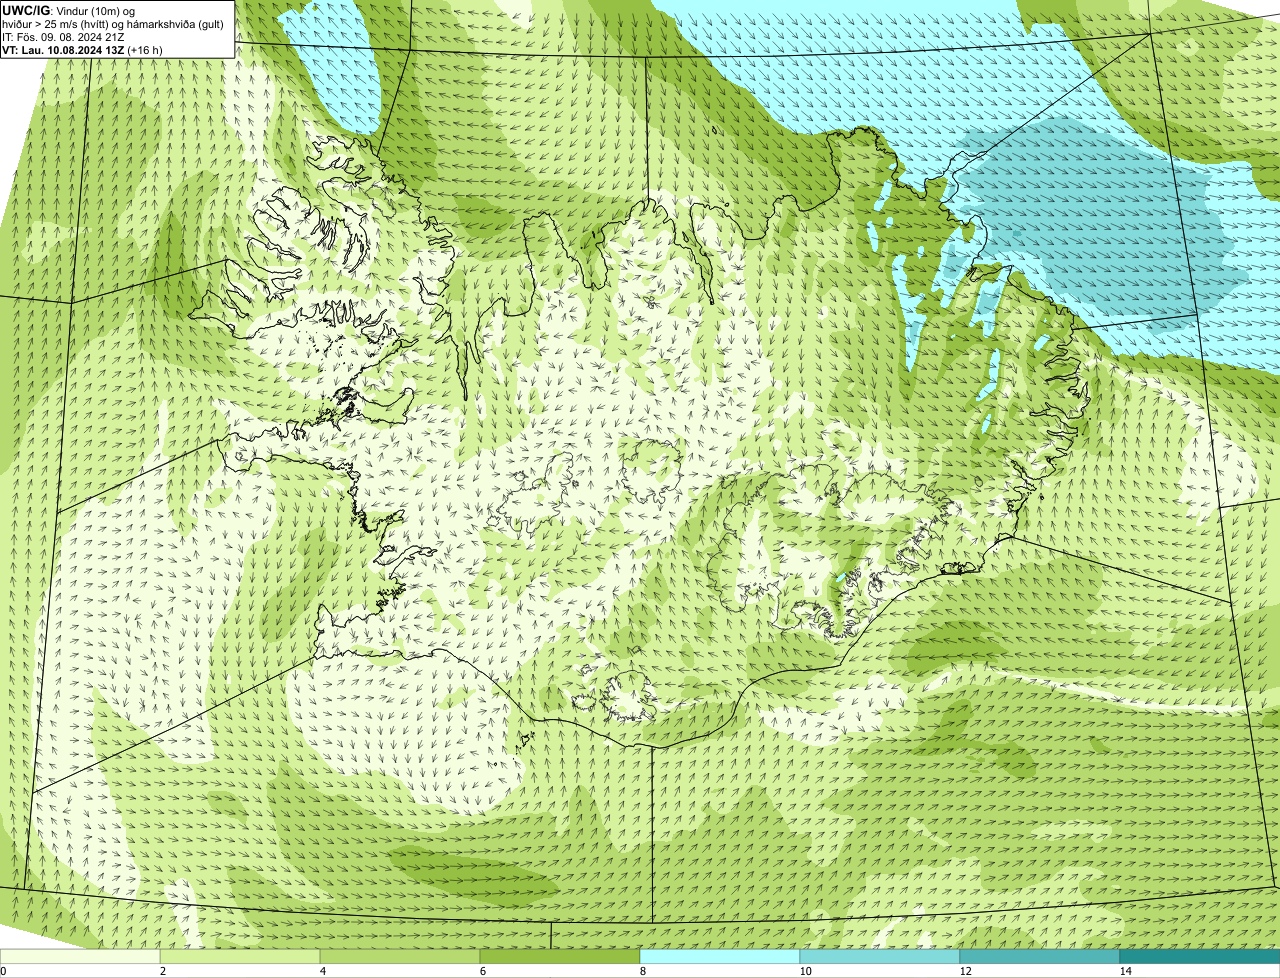Viewport: 1280px width, 978px height.
Task: Click the 8–10 m/s light cyan legend swatch
Action: click(x=720, y=956)
